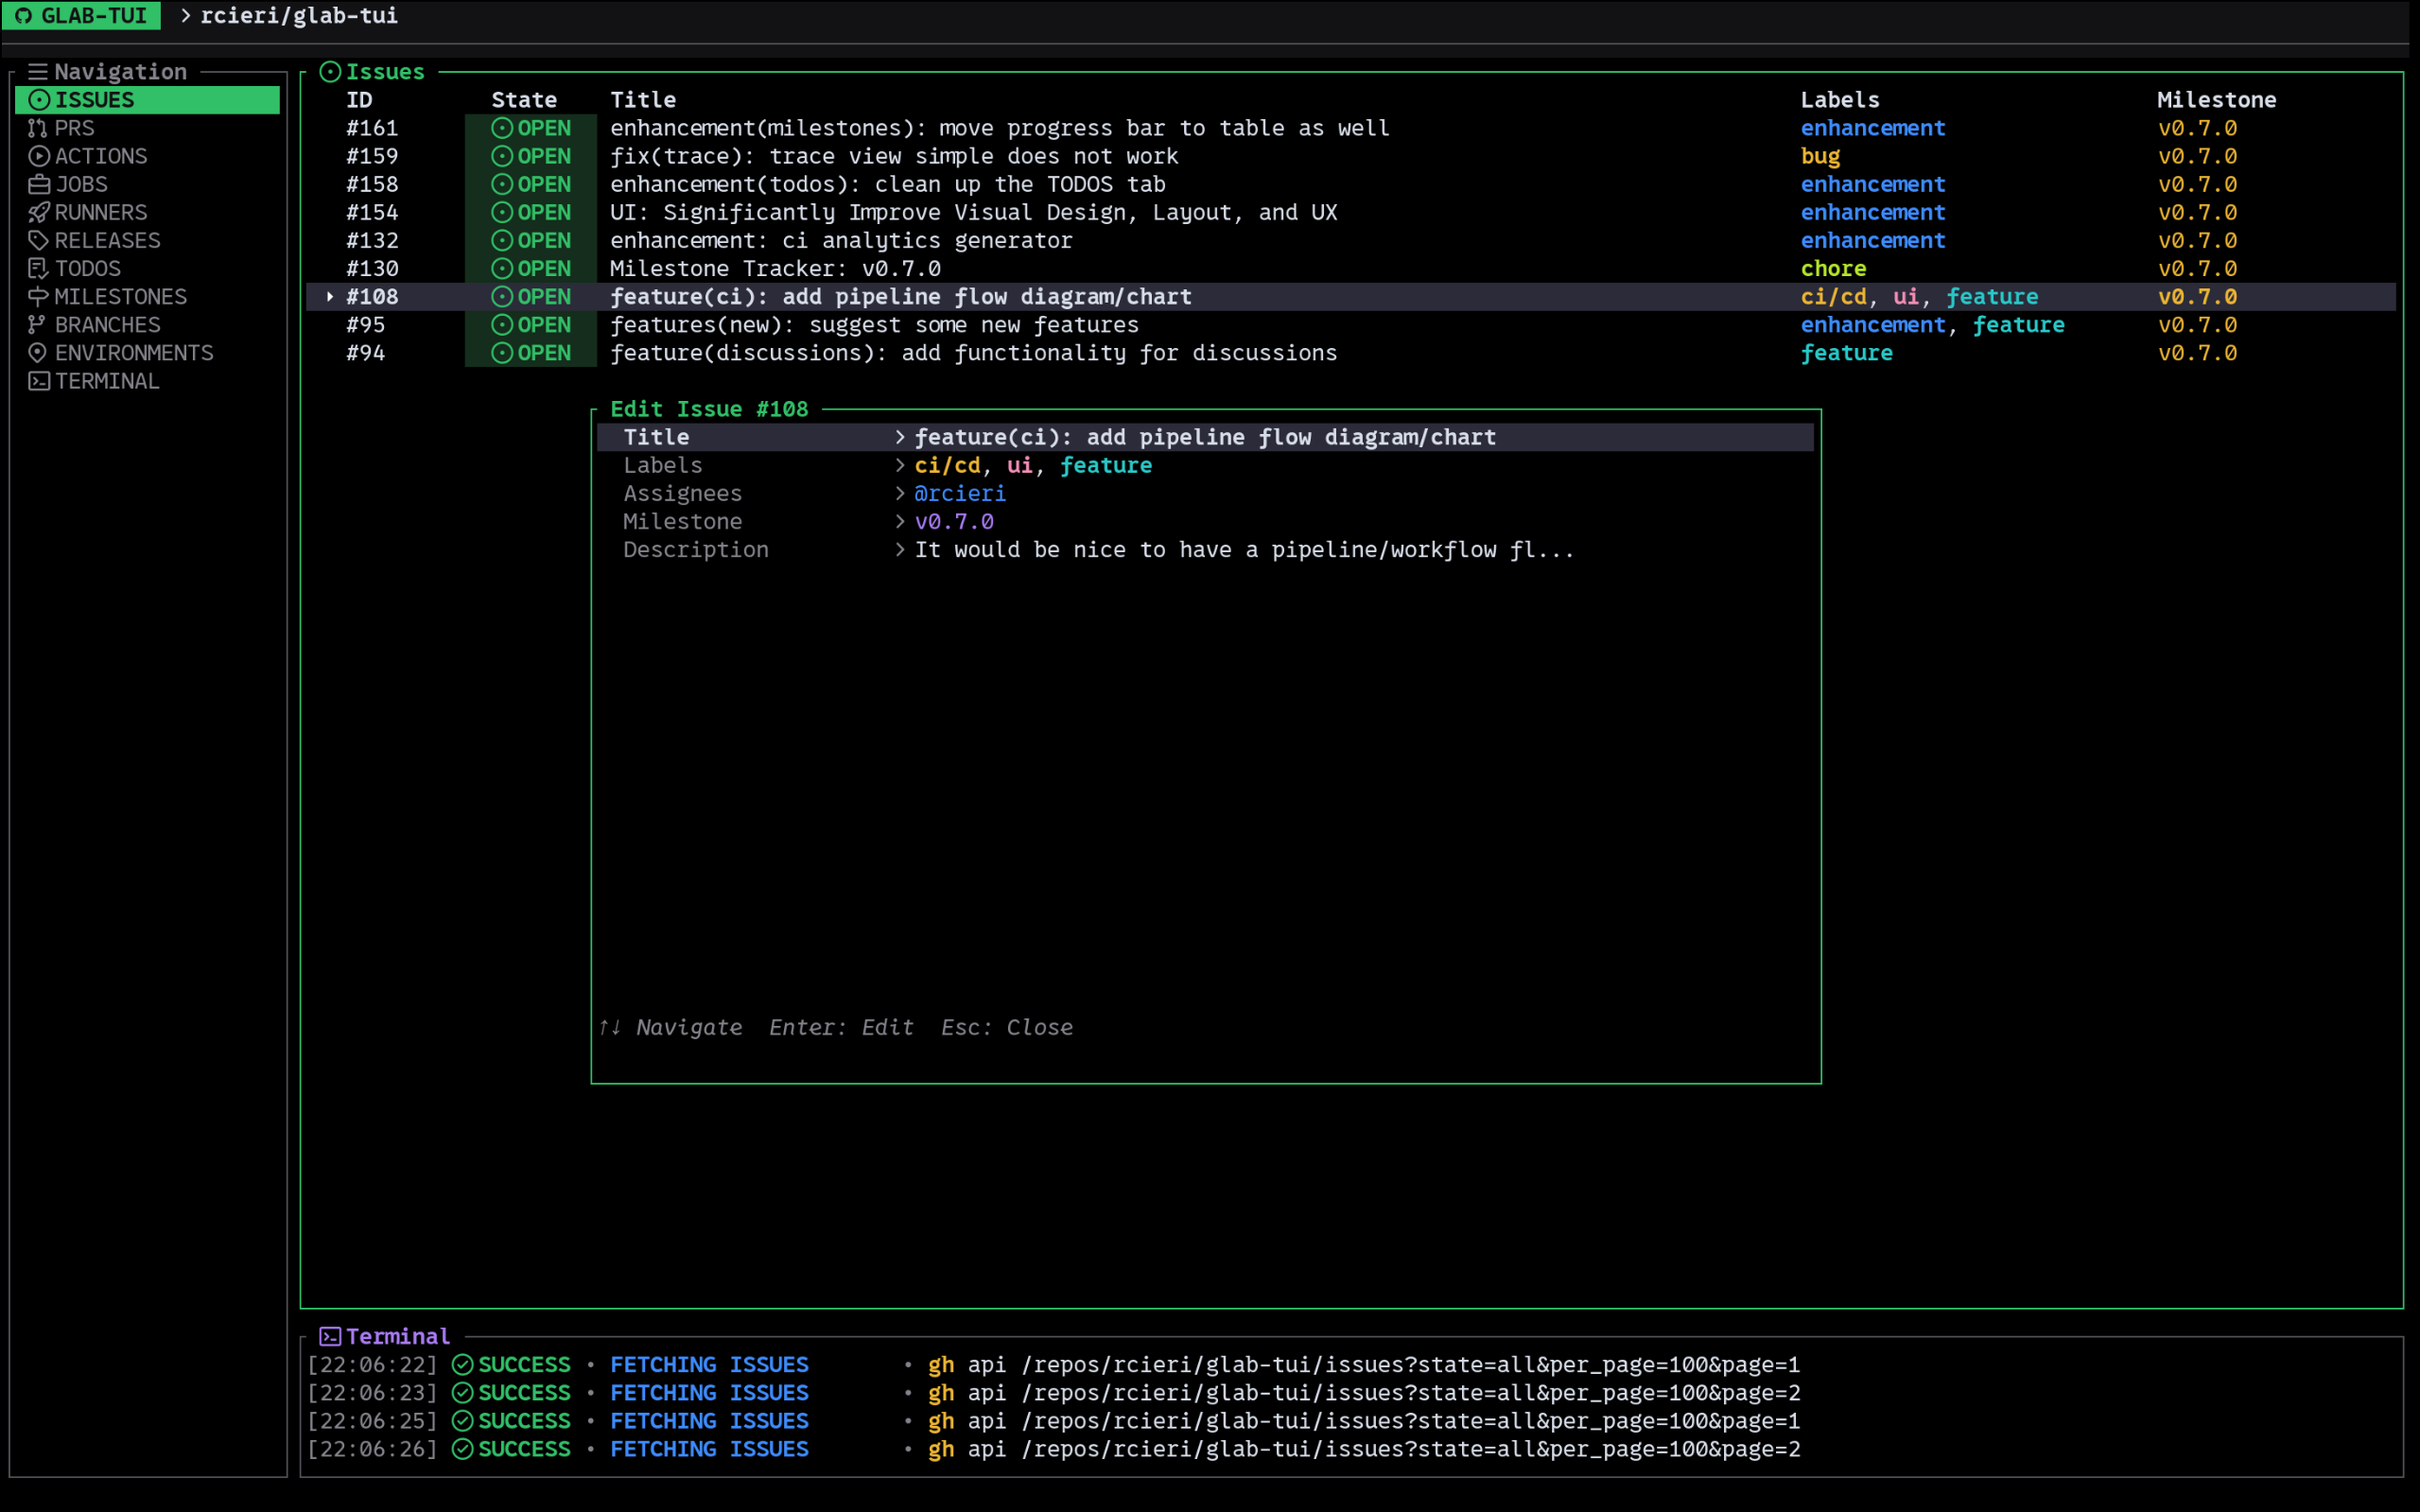Click the chevron before rcieri/glab-tui breadcrumb

(x=186, y=16)
